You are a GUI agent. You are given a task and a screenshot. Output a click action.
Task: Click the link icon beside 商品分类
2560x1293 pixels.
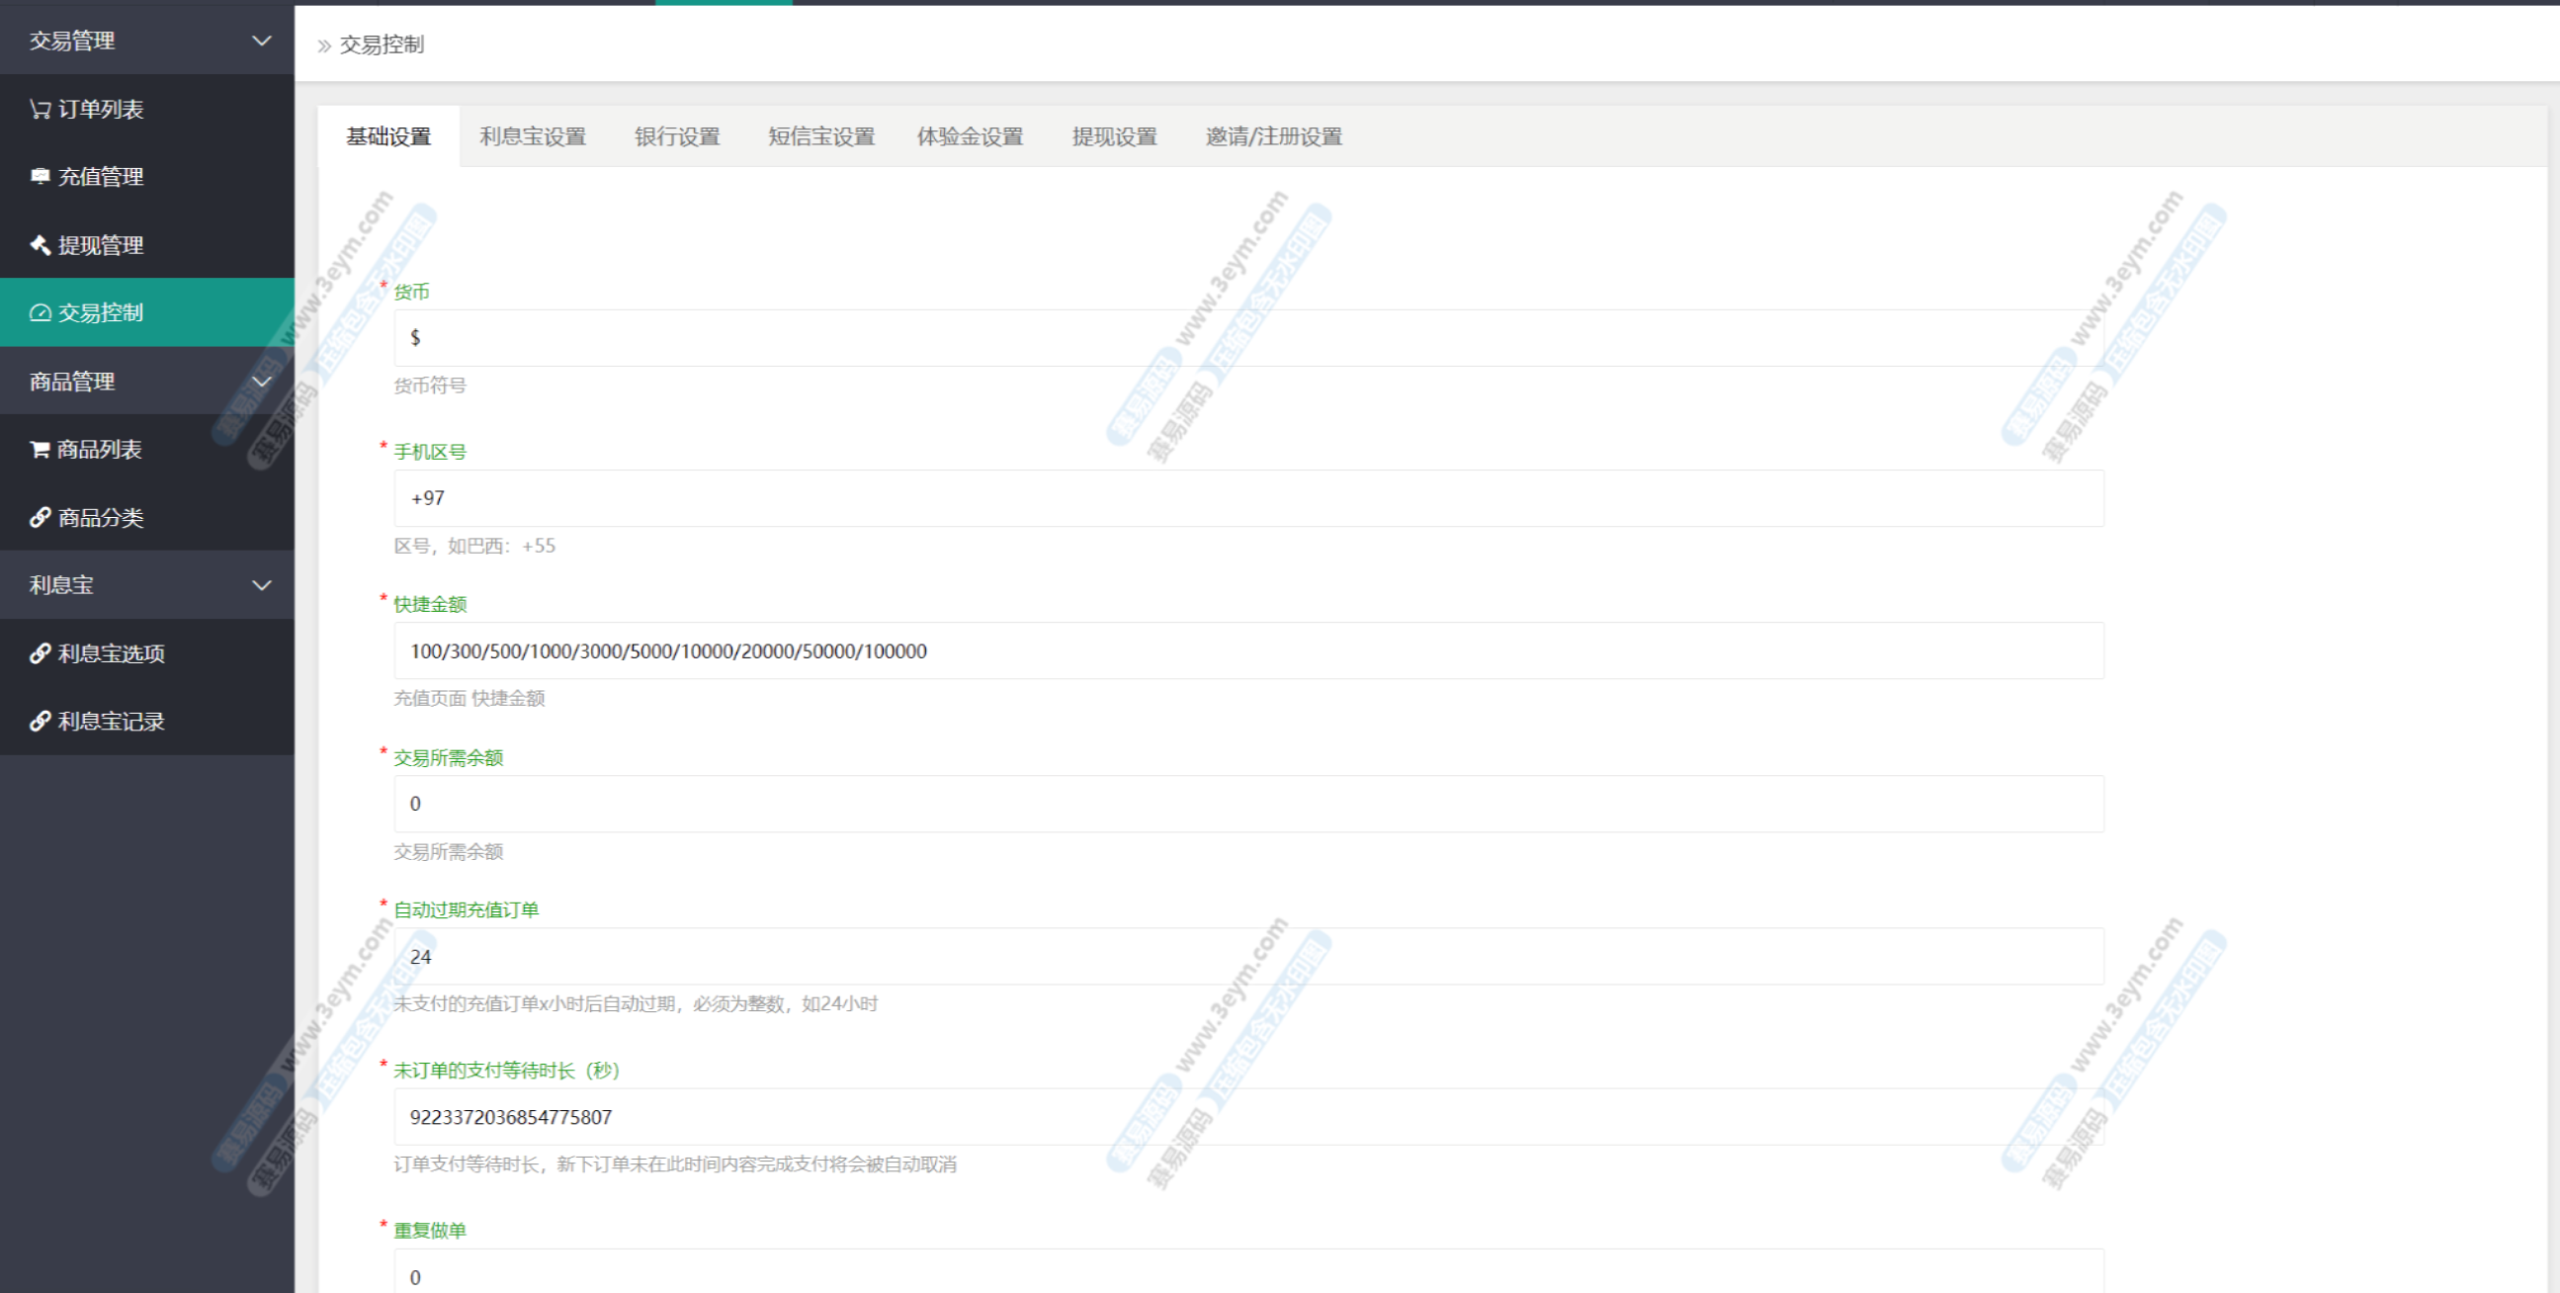[x=40, y=517]
